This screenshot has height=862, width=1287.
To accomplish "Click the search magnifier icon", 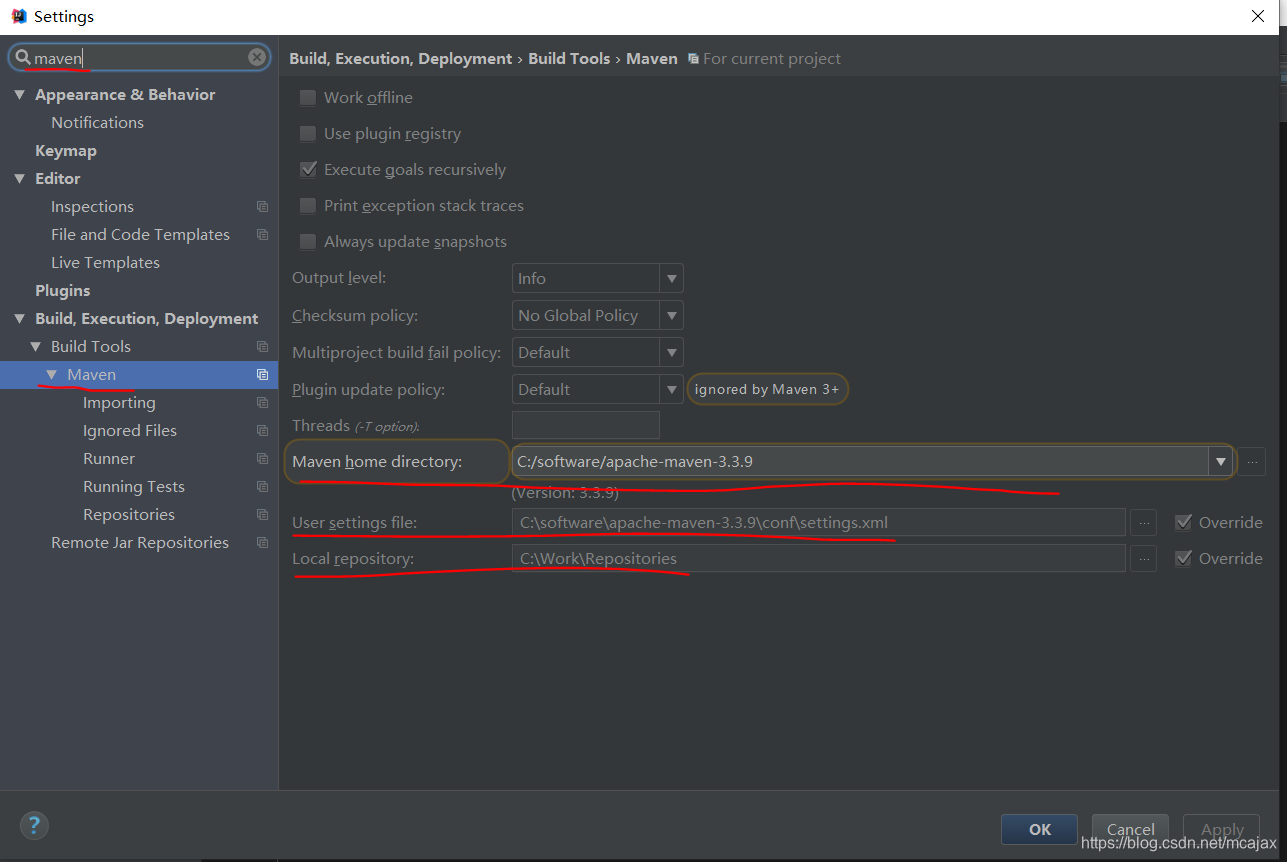I will coord(23,58).
